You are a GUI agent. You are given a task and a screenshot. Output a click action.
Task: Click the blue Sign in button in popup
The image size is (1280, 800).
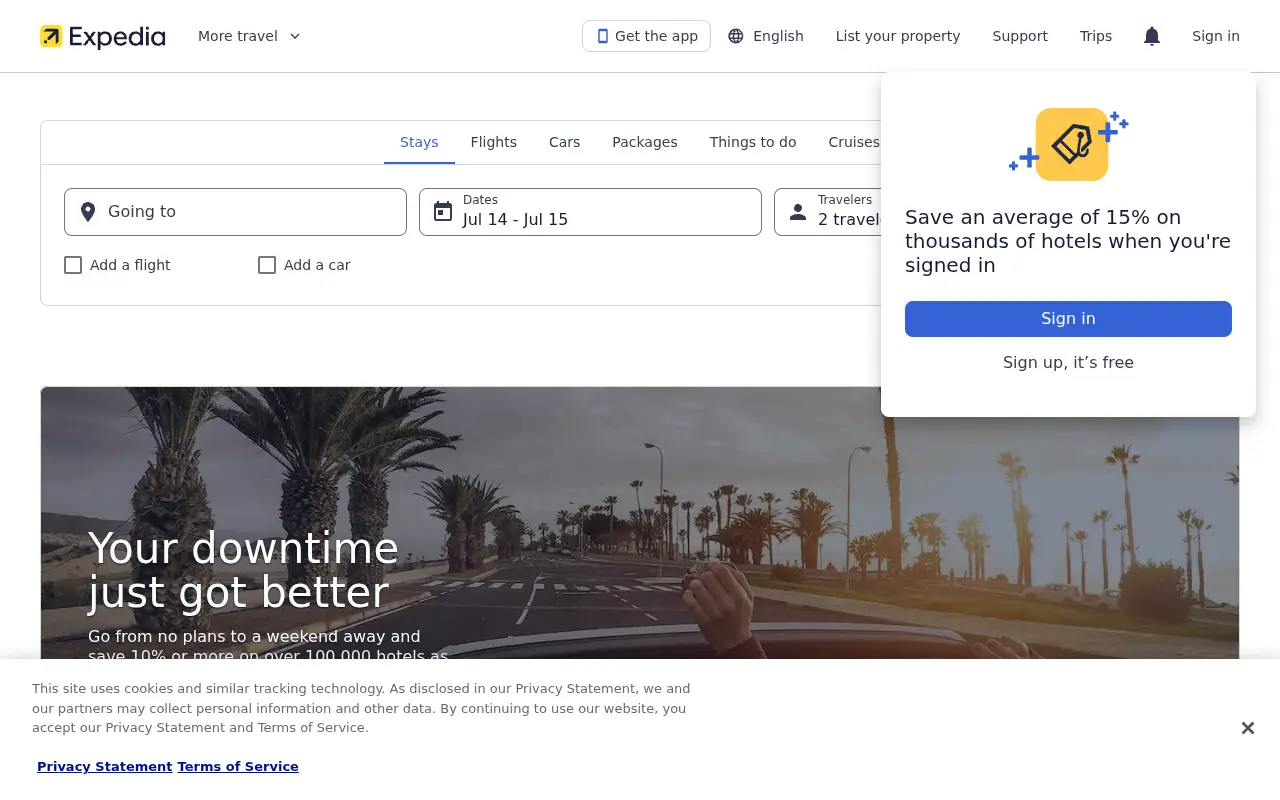(x=1068, y=319)
